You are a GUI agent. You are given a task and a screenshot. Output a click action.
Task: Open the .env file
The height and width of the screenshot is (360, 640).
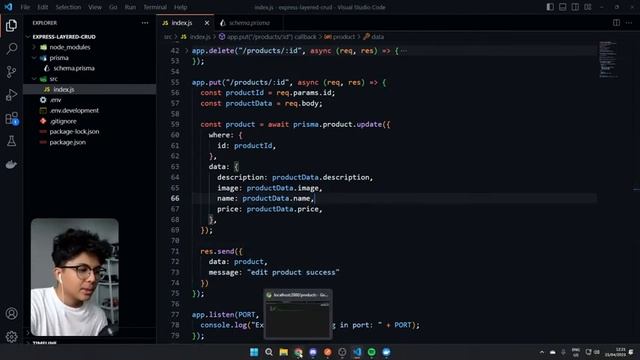[55, 100]
